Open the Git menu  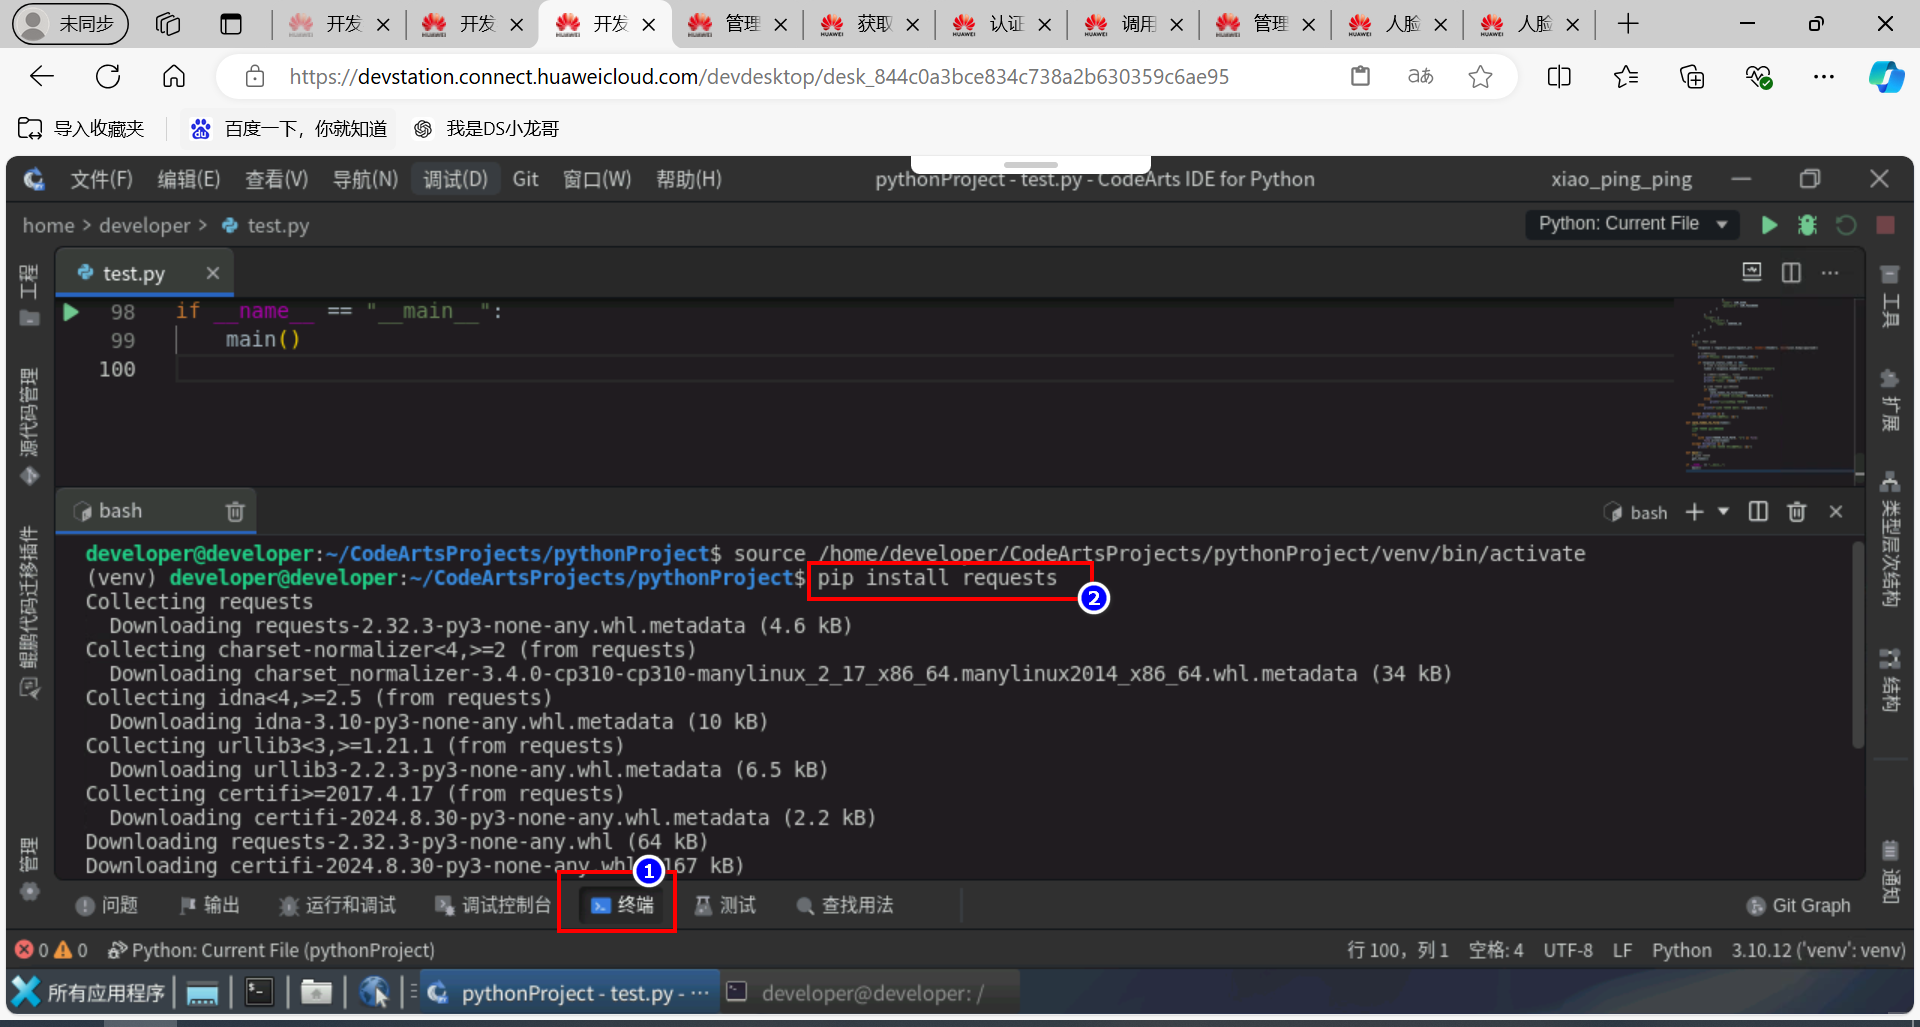point(526,179)
